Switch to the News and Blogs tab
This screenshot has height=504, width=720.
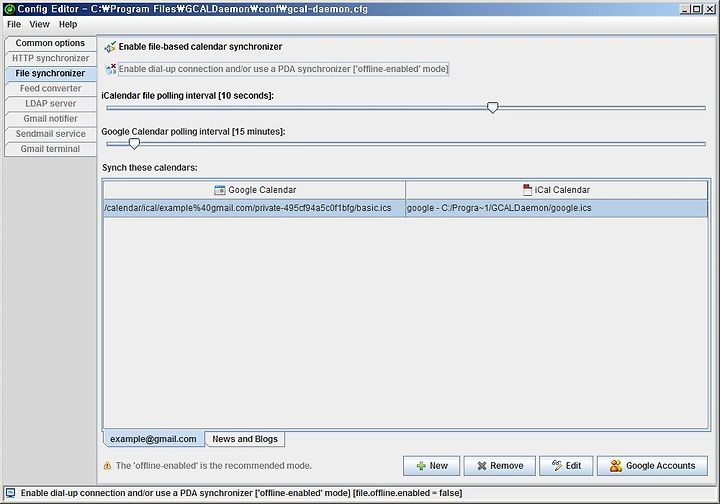pyautogui.click(x=245, y=439)
